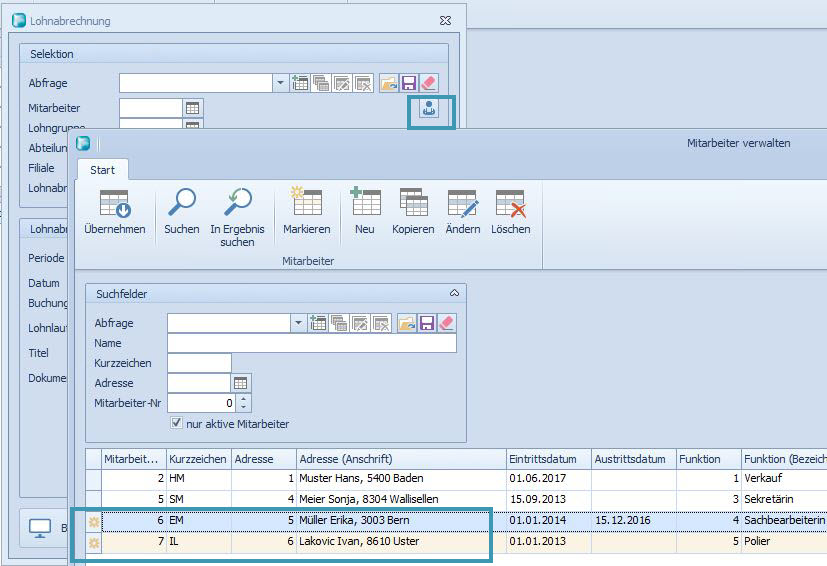
Task: Increase Mitarbeiter-Nr with the up arrow
Action: click(245, 399)
